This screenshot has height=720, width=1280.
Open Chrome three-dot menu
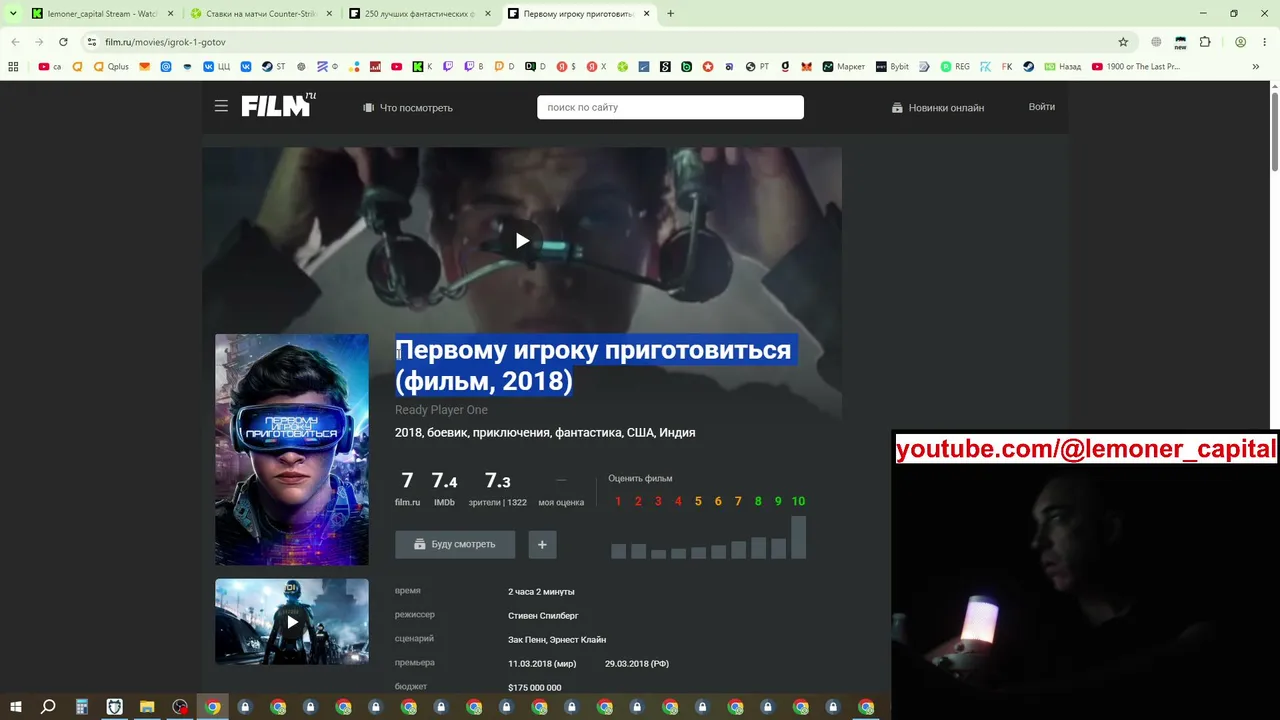tap(1266, 42)
